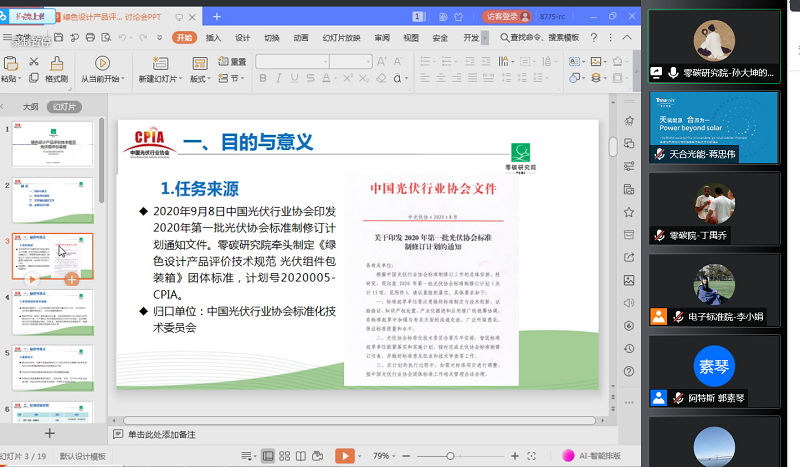800x467 pixels.
Task: Toggle Strikethrough formatting
Action: click(310, 78)
